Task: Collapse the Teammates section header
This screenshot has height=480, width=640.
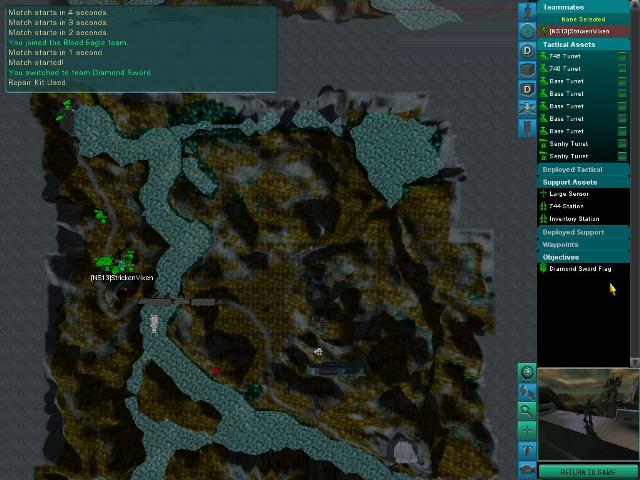Action: click(583, 7)
